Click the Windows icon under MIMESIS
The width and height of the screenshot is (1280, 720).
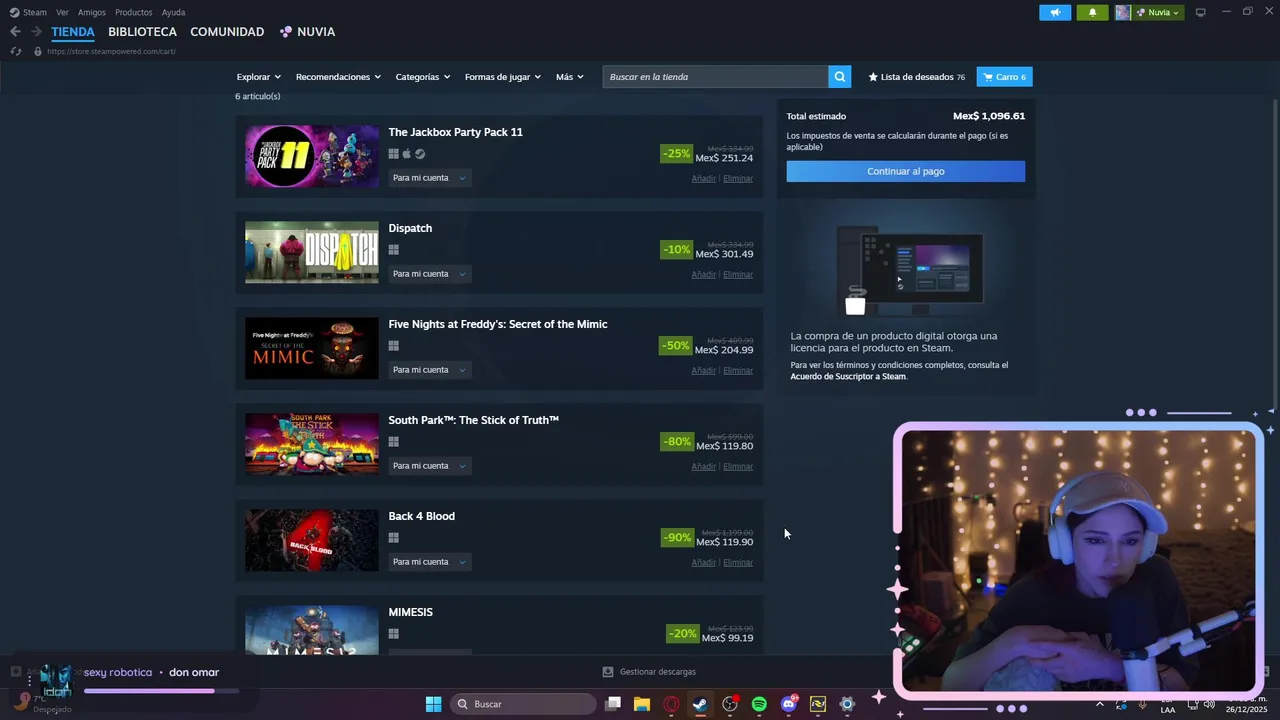pos(394,634)
